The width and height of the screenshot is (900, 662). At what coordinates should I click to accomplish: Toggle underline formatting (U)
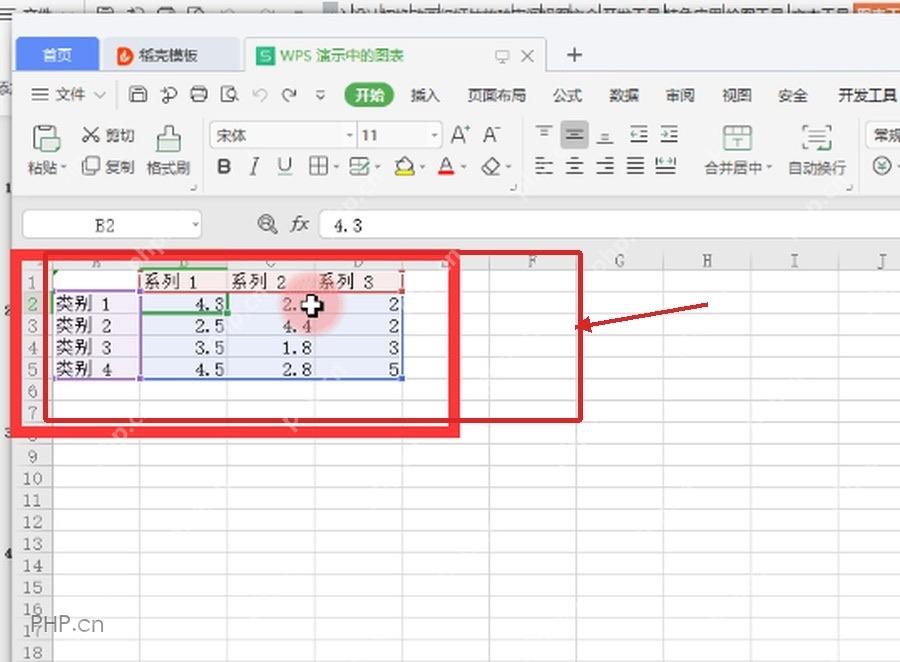click(285, 167)
